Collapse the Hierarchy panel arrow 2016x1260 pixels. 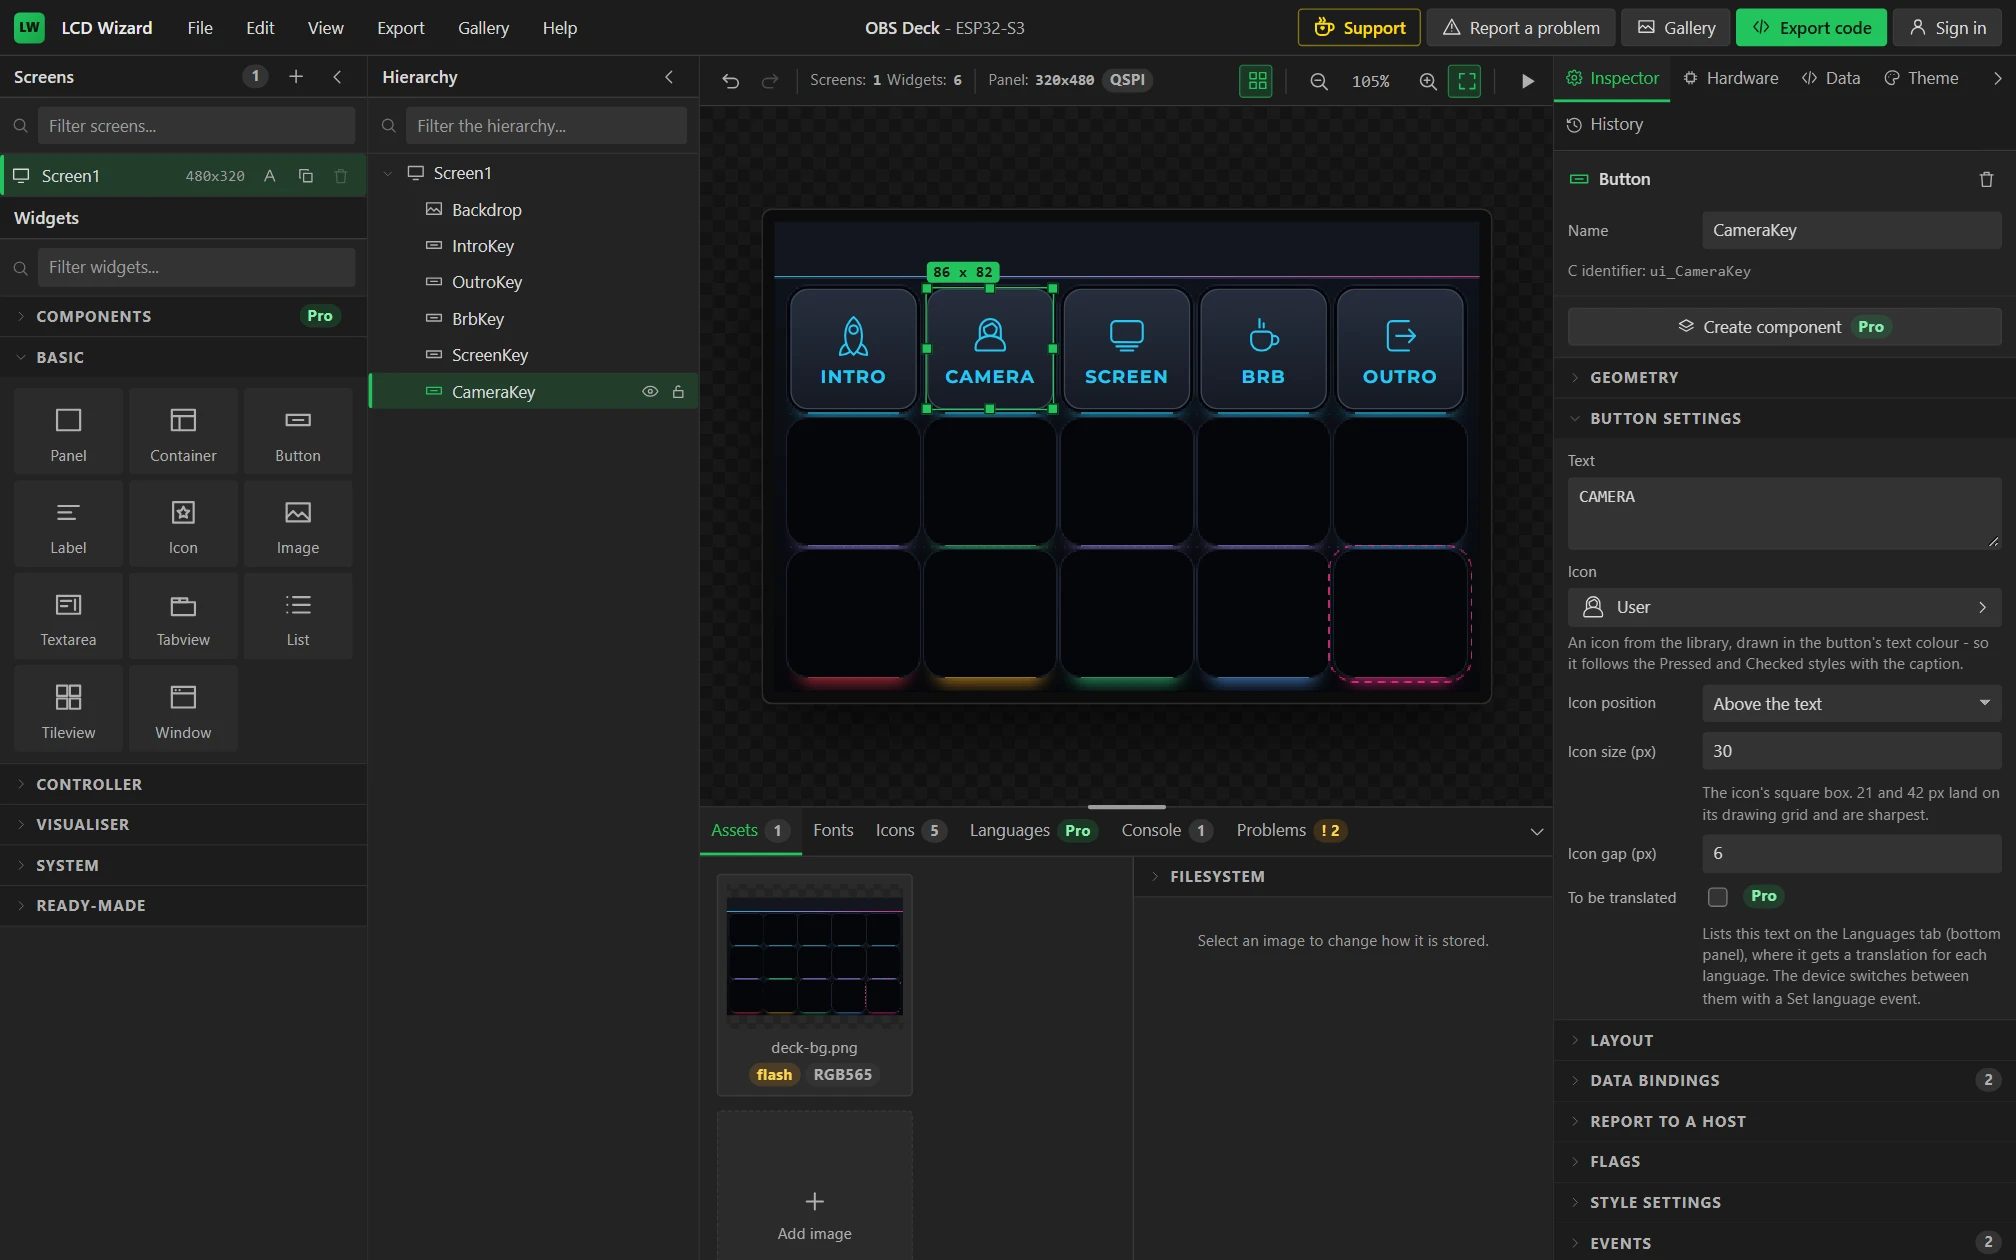click(x=669, y=77)
